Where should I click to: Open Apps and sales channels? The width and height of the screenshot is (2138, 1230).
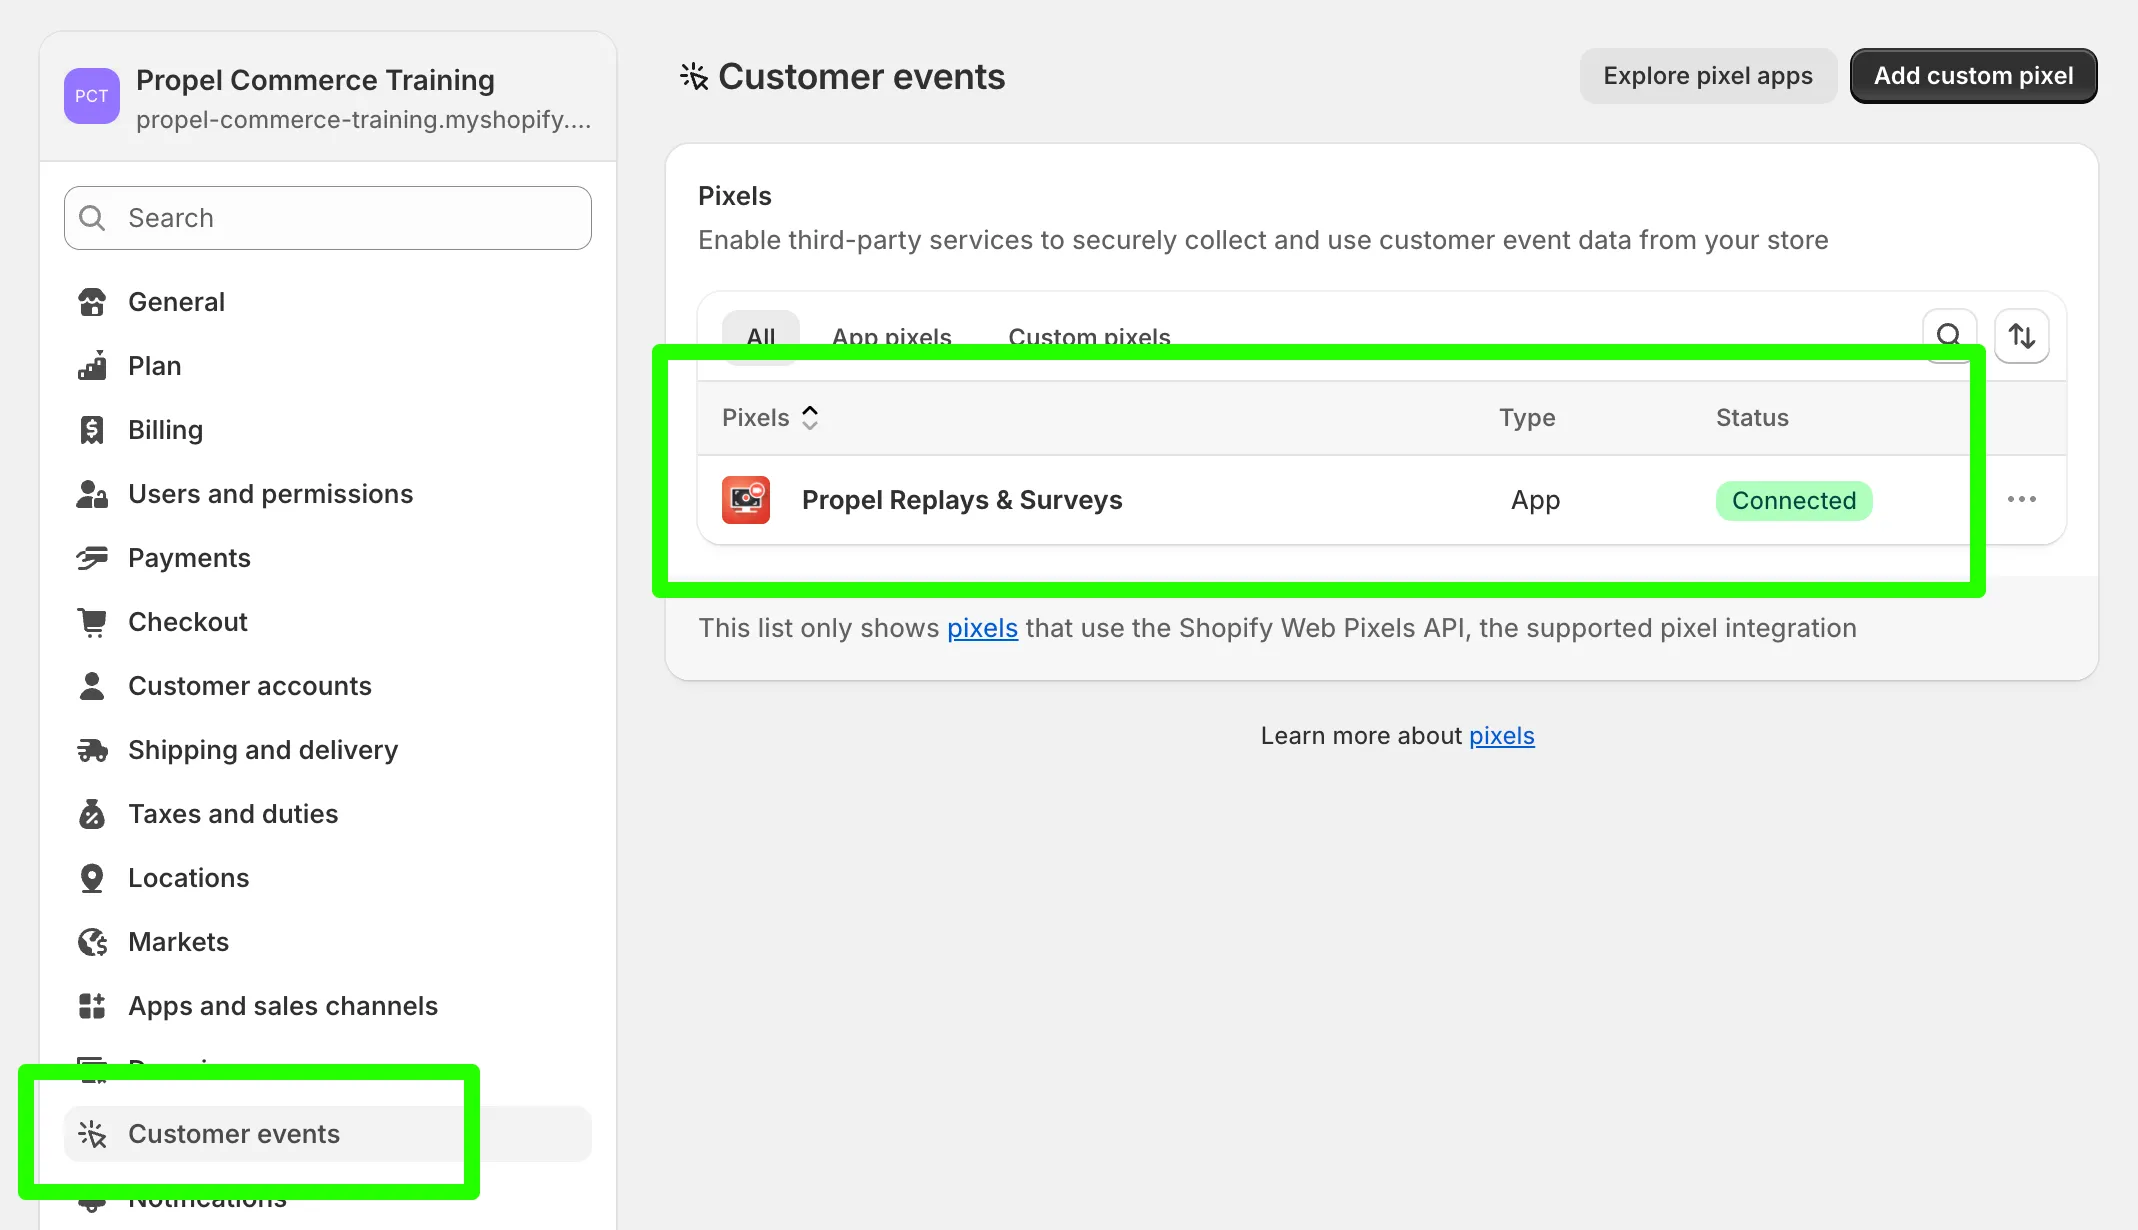tap(328, 1006)
